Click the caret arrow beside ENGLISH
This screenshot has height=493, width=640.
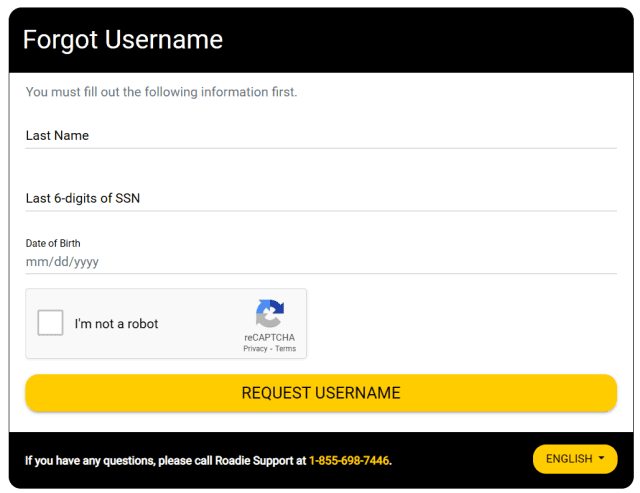(601, 458)
